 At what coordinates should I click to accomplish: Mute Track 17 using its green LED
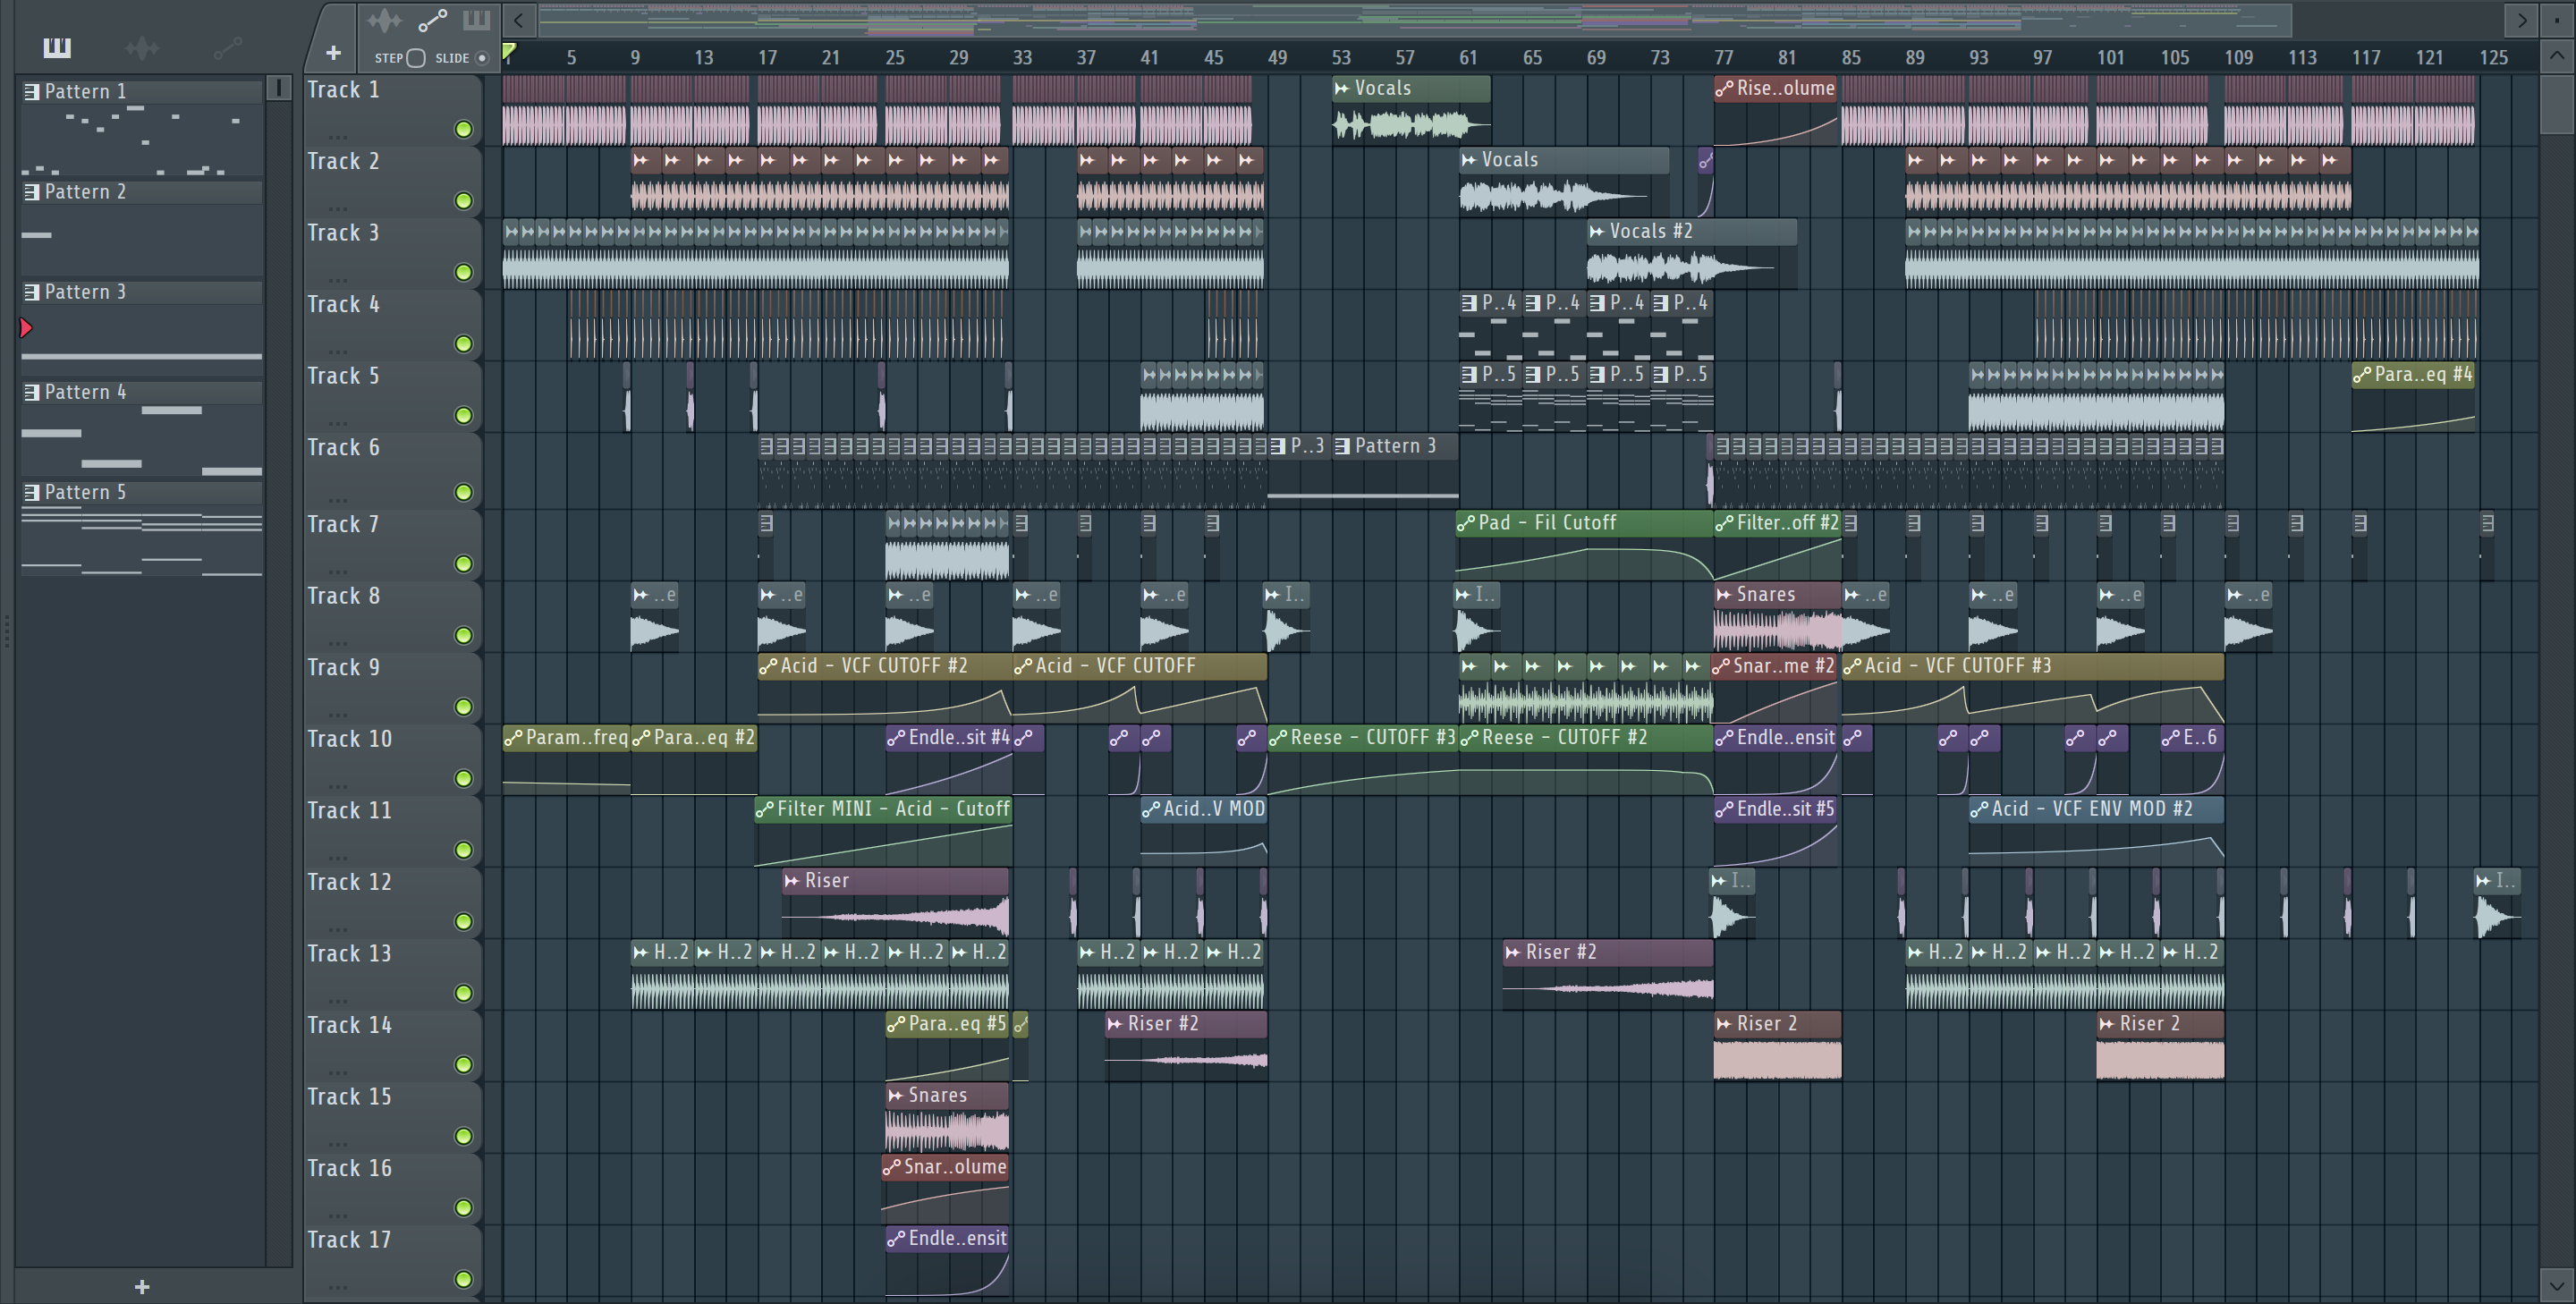463,1279
